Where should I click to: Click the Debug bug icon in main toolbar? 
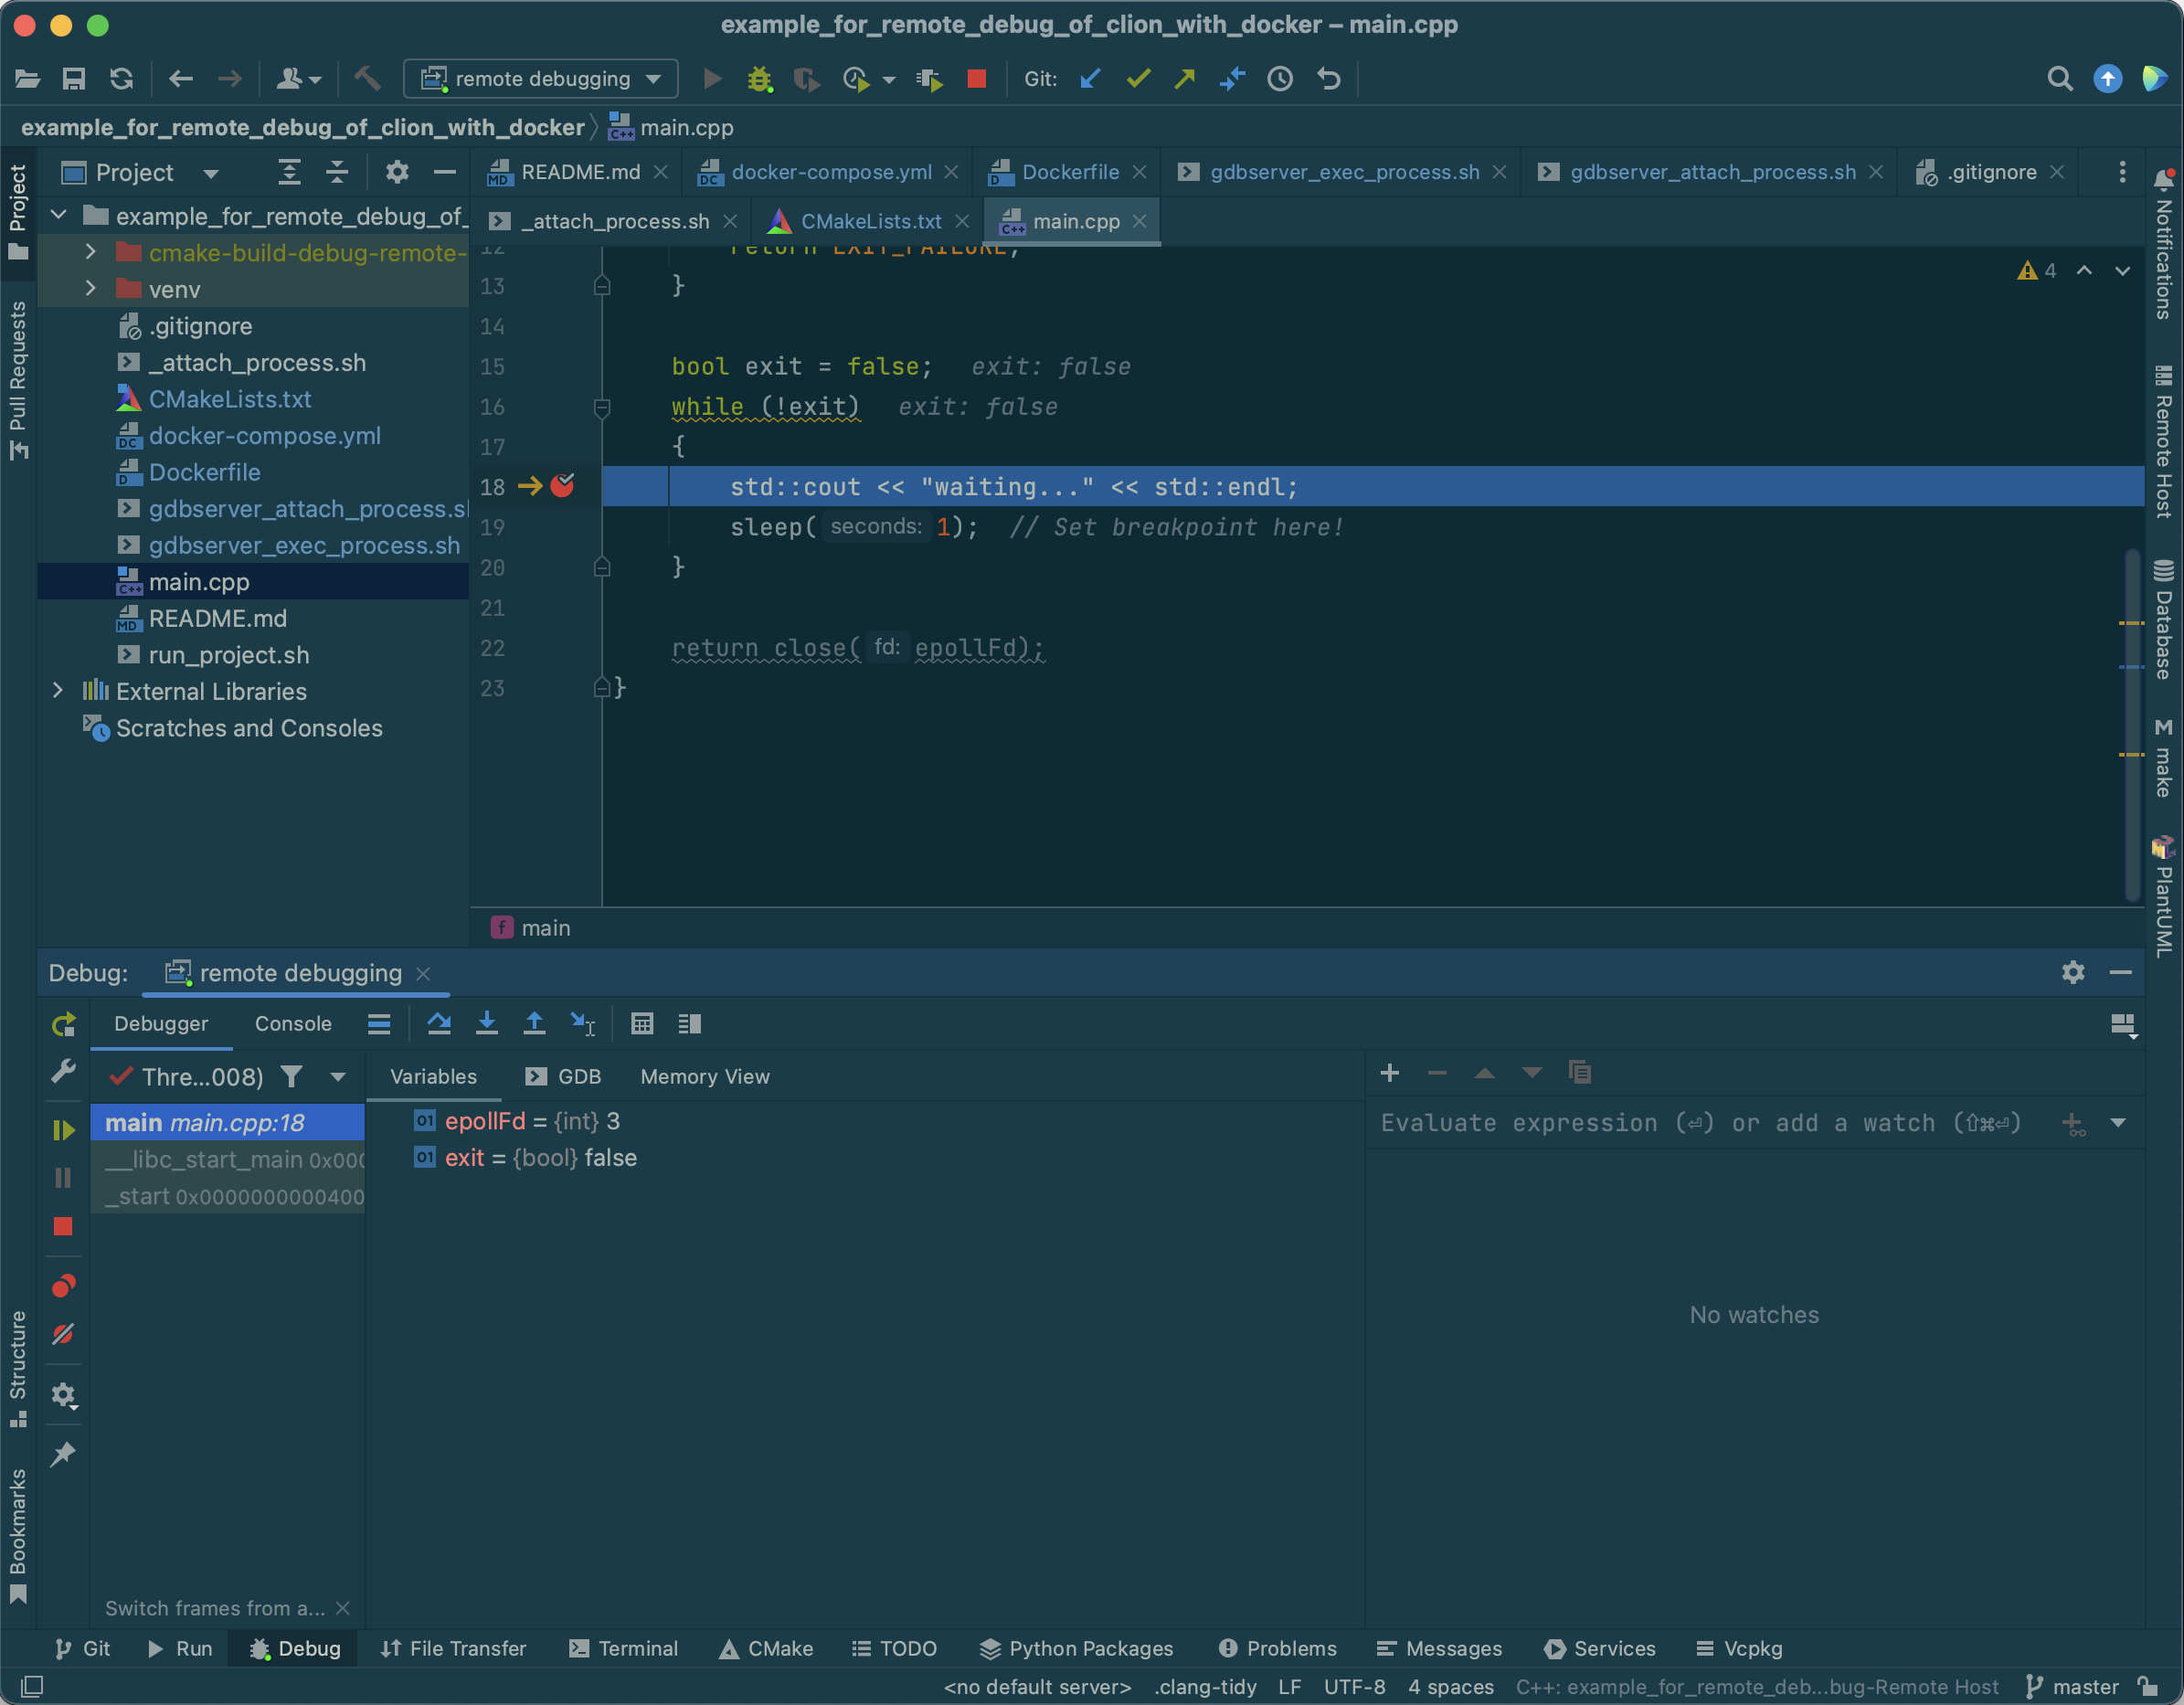760,79
